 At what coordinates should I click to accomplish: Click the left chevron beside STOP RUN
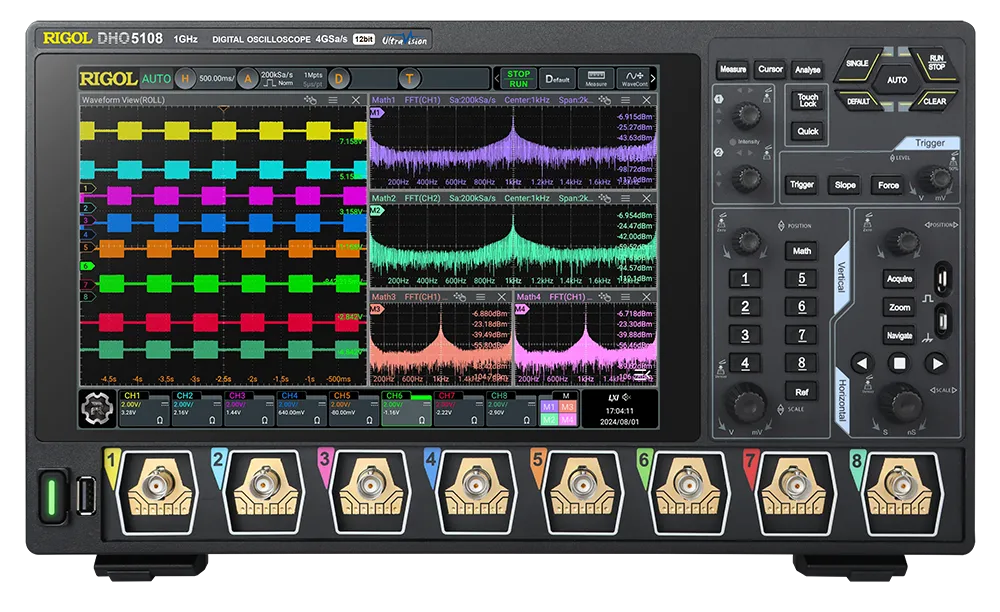pos(497,79)
